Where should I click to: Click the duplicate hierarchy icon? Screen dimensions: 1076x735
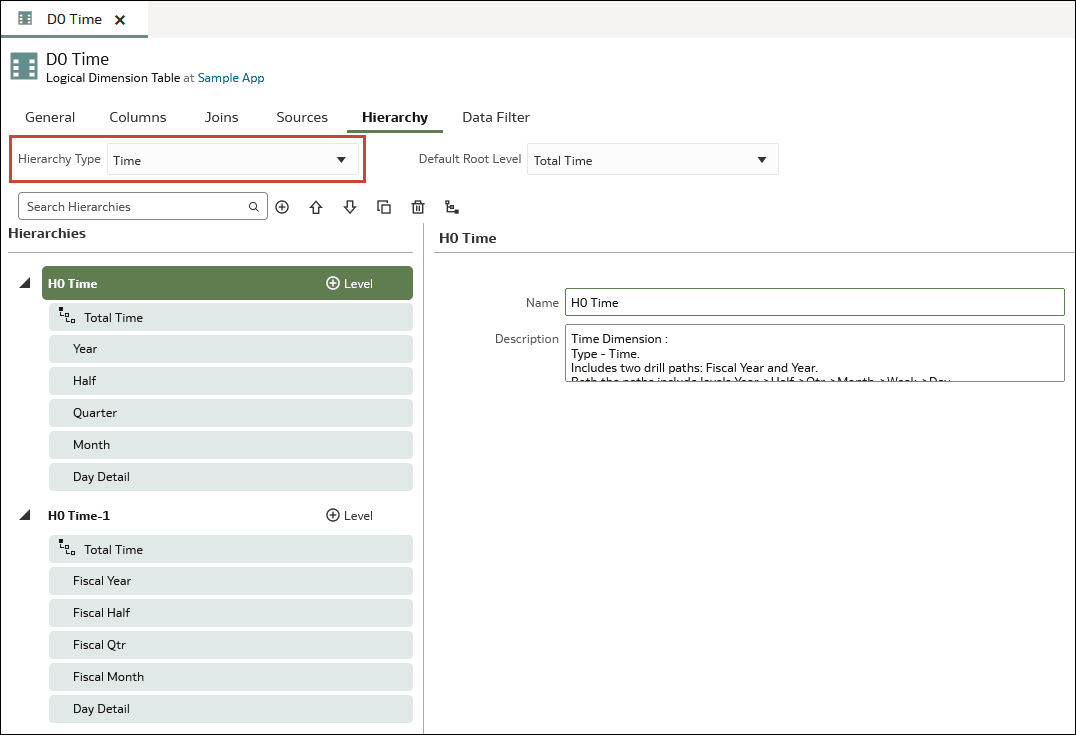click(x=384, y=207)
